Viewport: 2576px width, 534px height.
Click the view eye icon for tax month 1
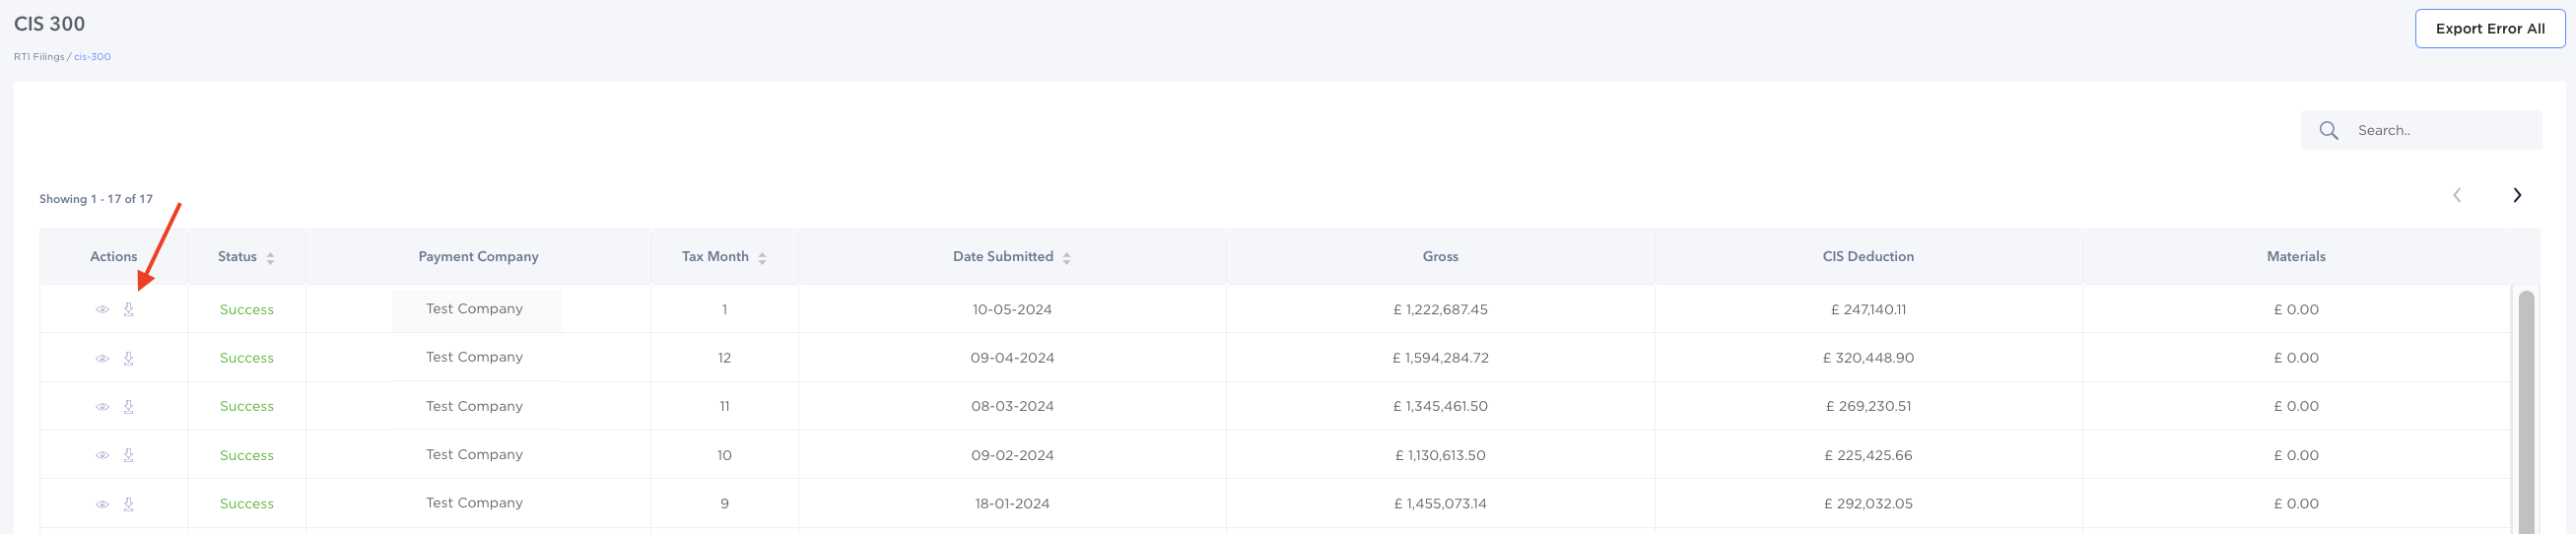tap(102, 310)
